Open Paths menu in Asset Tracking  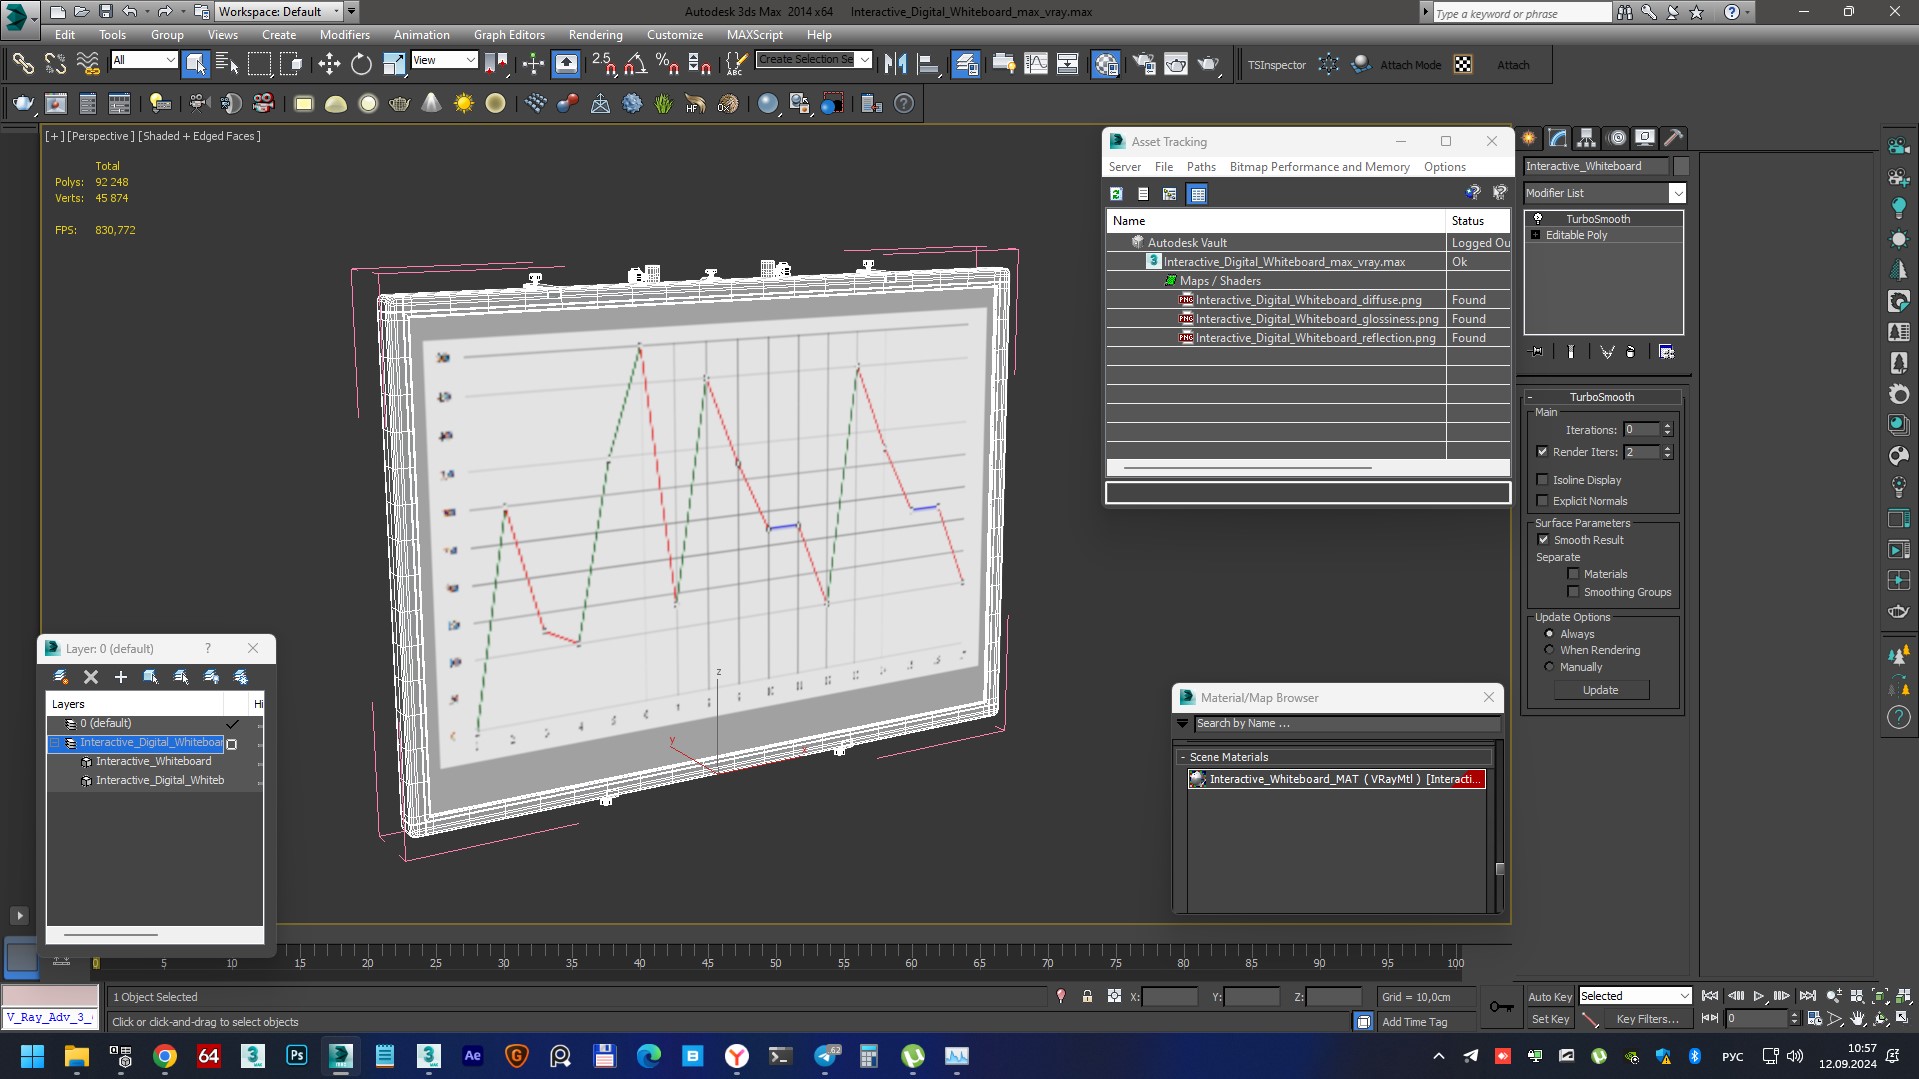[1201, 167]
